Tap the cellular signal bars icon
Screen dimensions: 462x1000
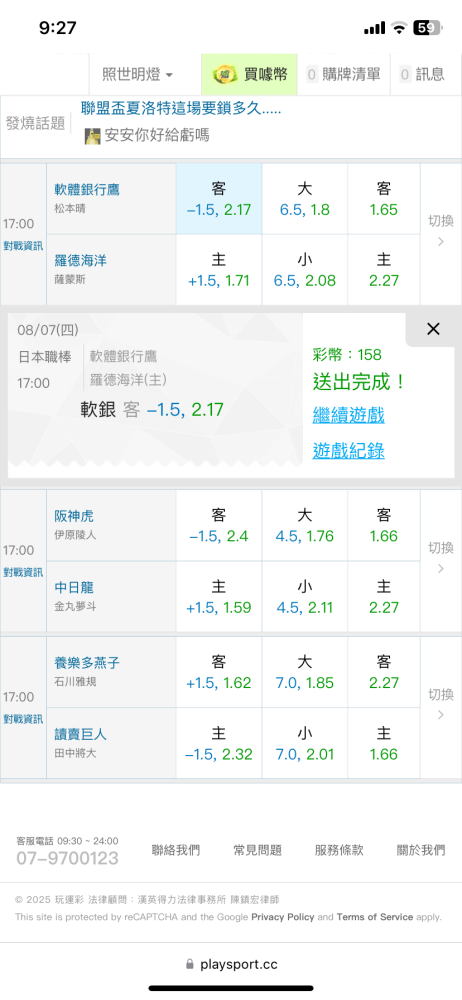click(x=375, y=28)
